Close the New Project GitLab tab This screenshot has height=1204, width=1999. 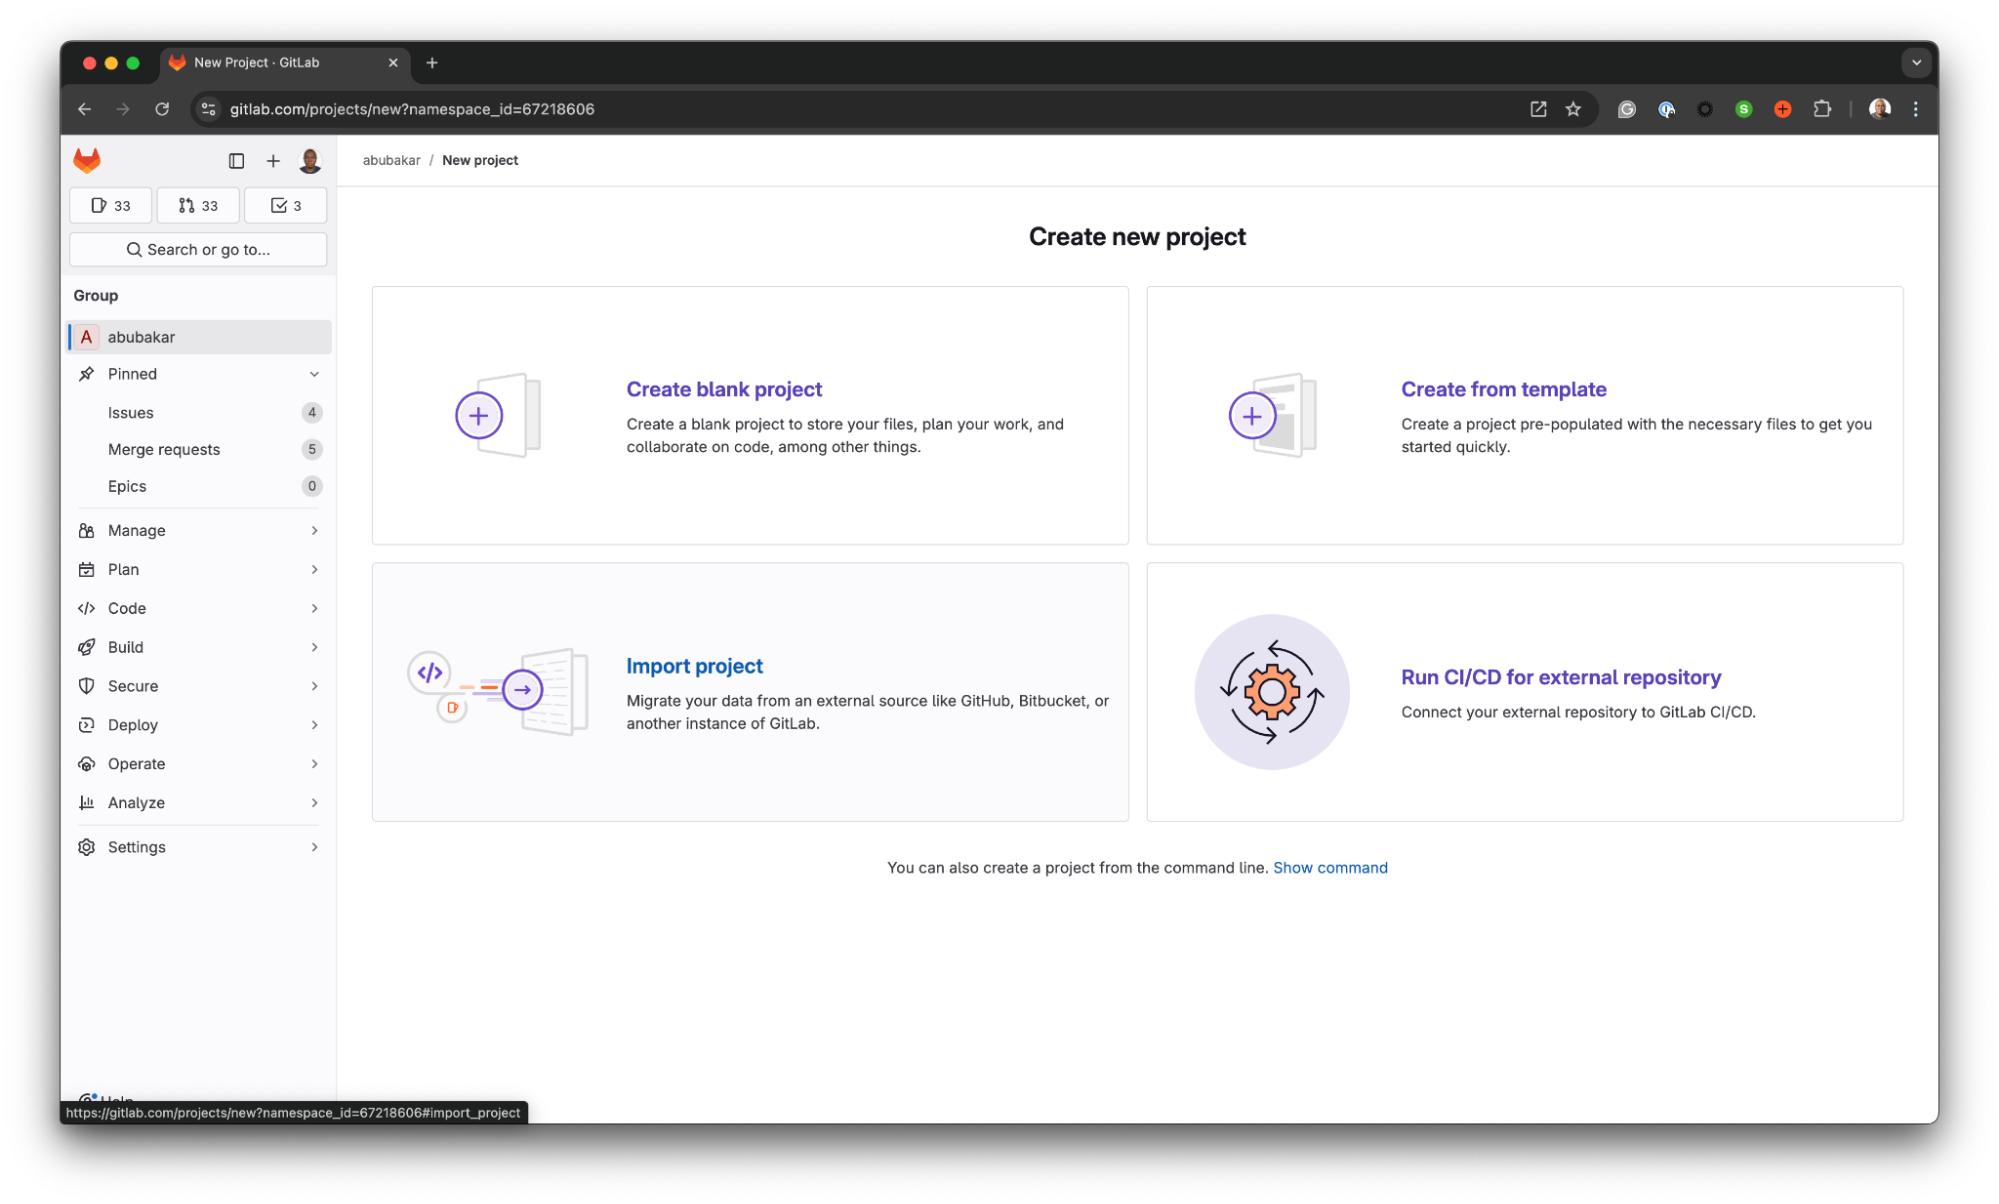pos(393,62)
